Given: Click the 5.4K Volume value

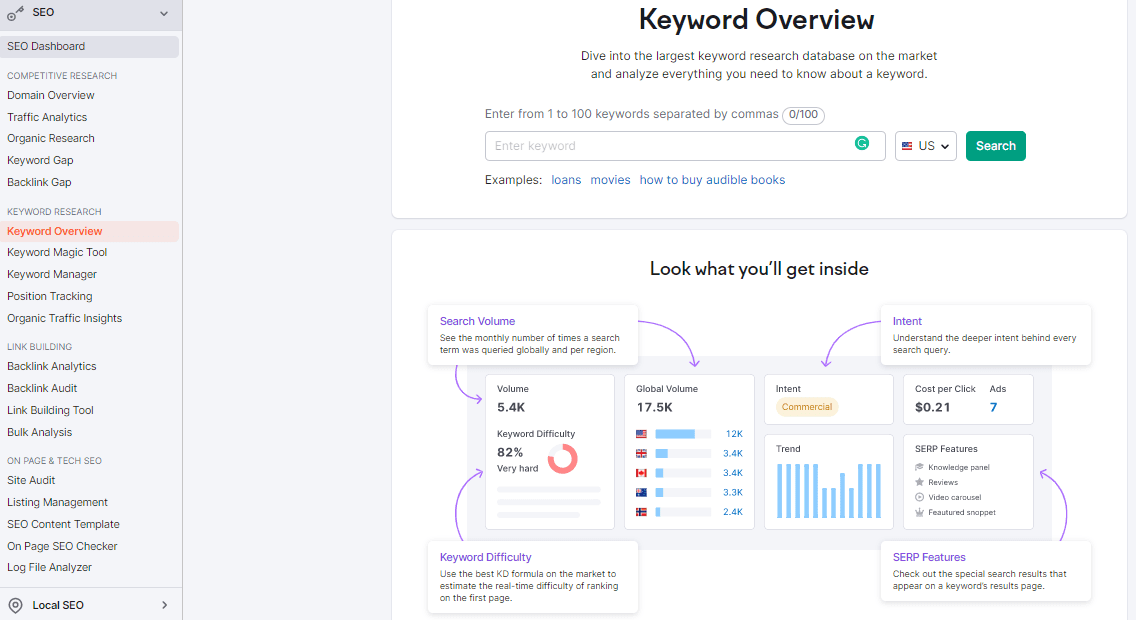Looking at the screenshot, I should pos(511,407).
